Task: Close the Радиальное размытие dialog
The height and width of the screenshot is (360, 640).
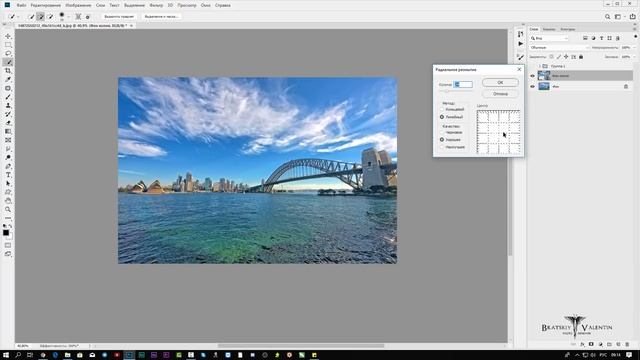Action: pos(519,69)
